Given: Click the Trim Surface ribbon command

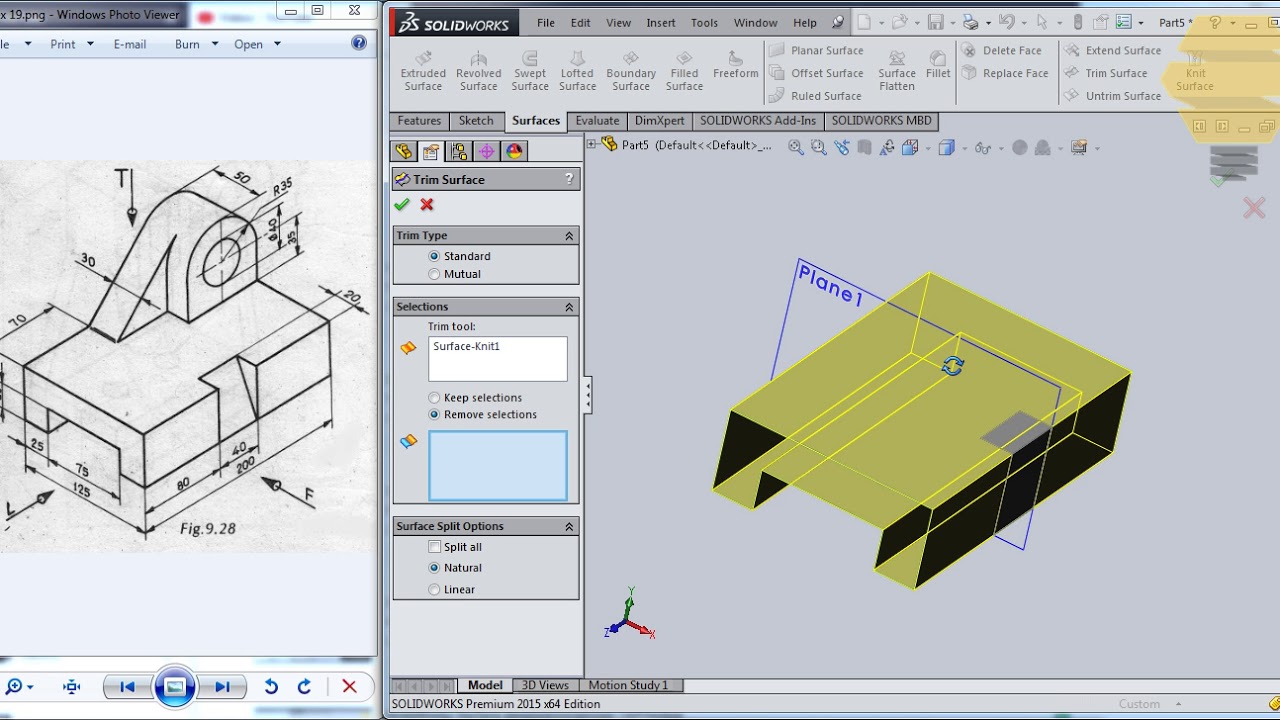Looking at the screenshot, I should (1106, 73).
